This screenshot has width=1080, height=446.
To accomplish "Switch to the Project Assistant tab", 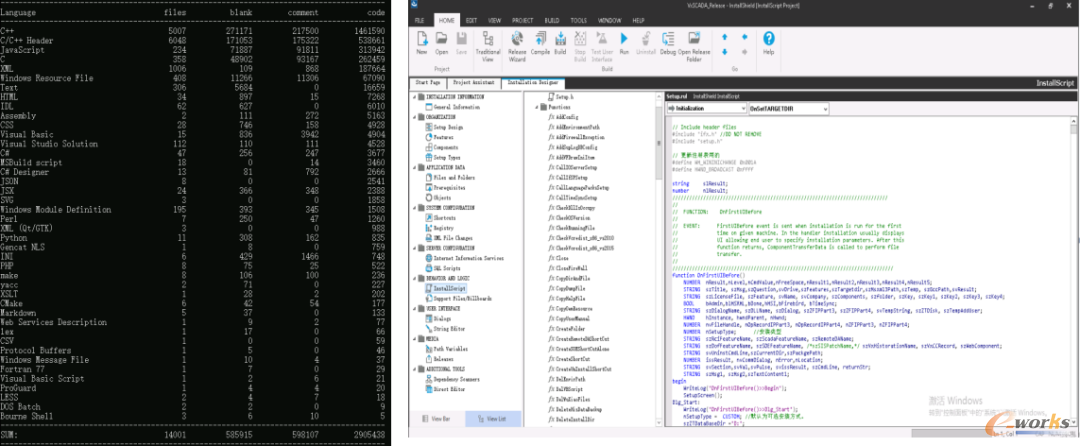I will (x=475, y=83).
